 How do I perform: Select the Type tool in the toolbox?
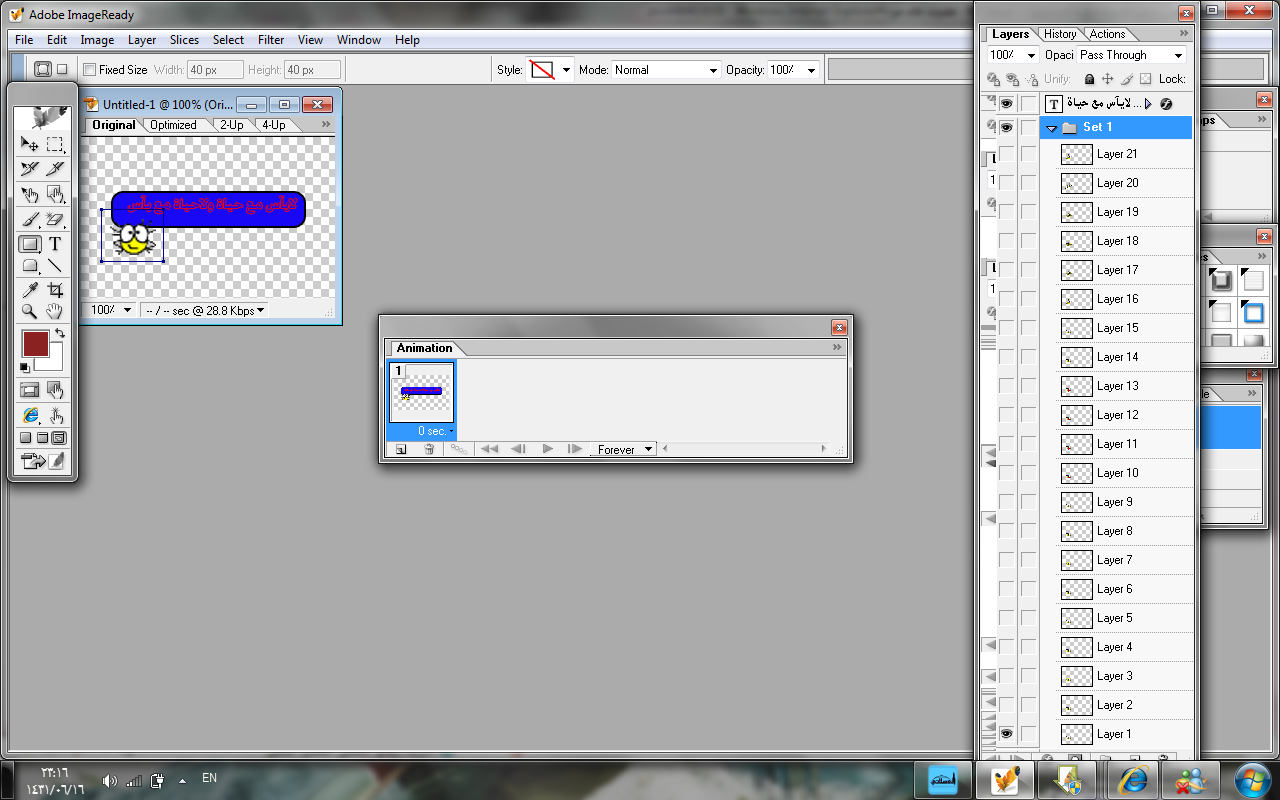point(55,243)
